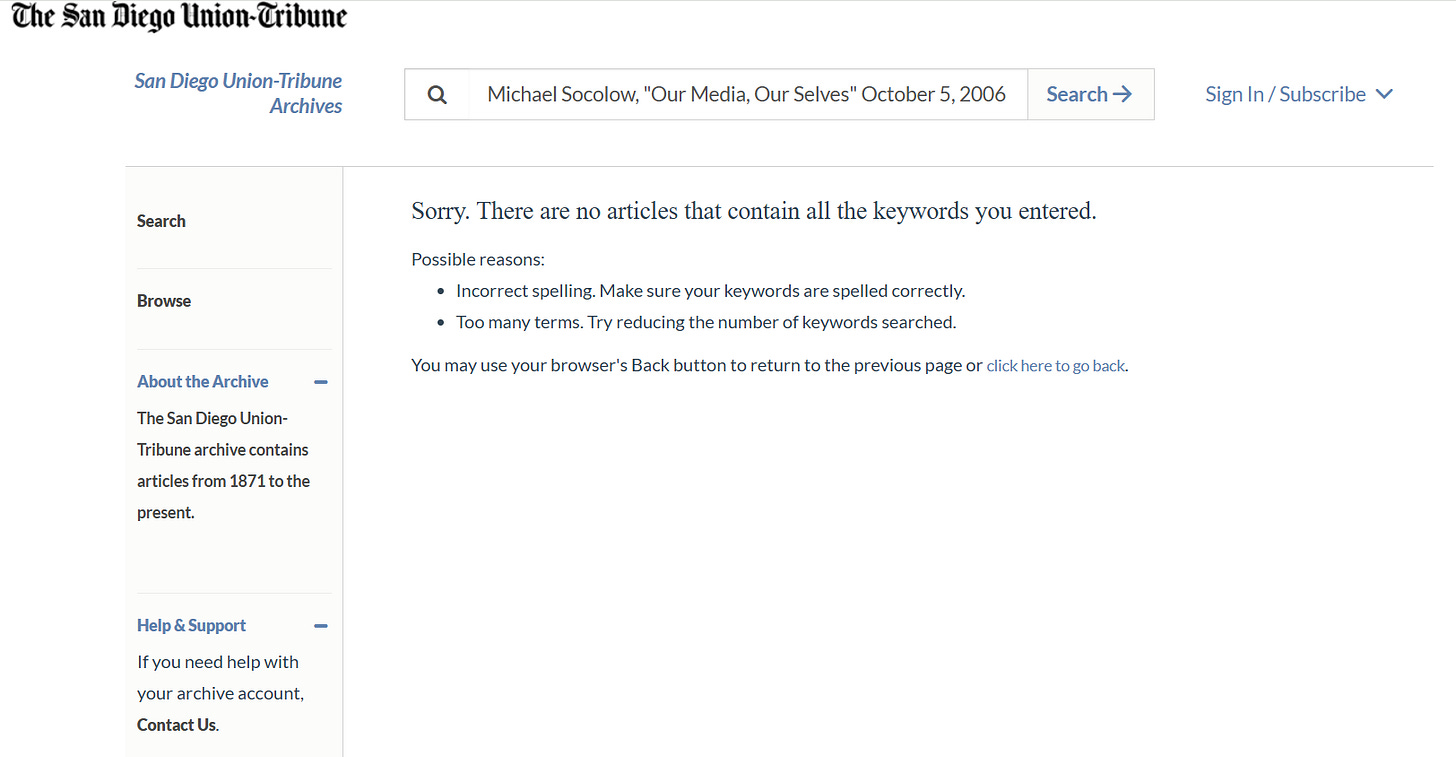Click the 'Too many terms' bullet text
The width and height of the screenshot is (1456, 757).
706,322
